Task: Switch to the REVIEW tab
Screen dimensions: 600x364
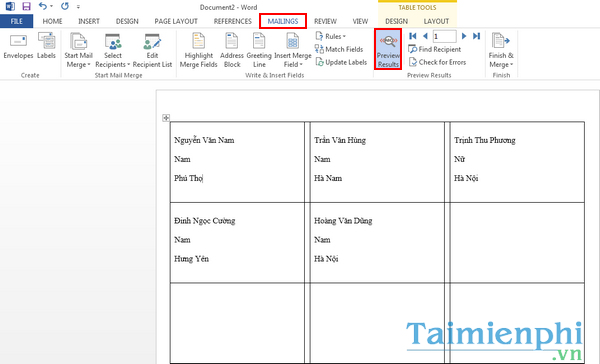Action: coord(325,21)
